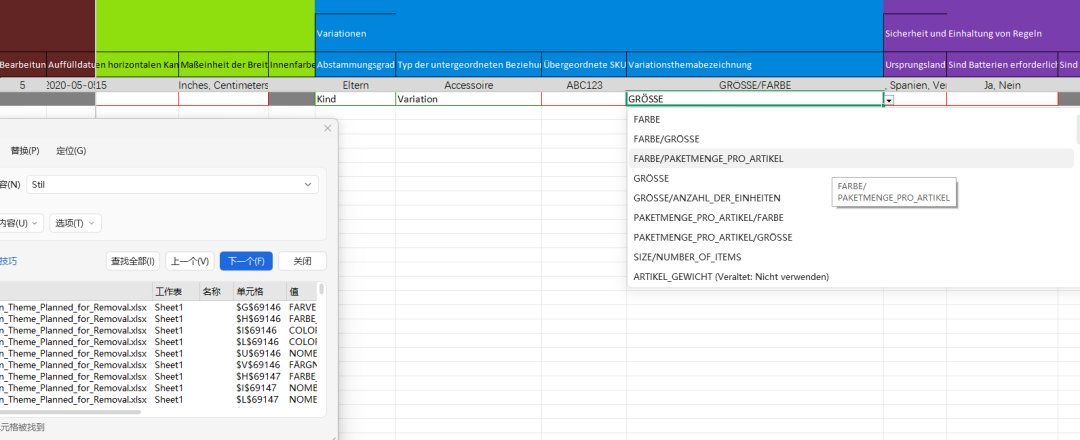The height and width of the screenshot is (440, 1080).
Task: Select the result row for cell $L$69146
Action: tap(158, 342)
